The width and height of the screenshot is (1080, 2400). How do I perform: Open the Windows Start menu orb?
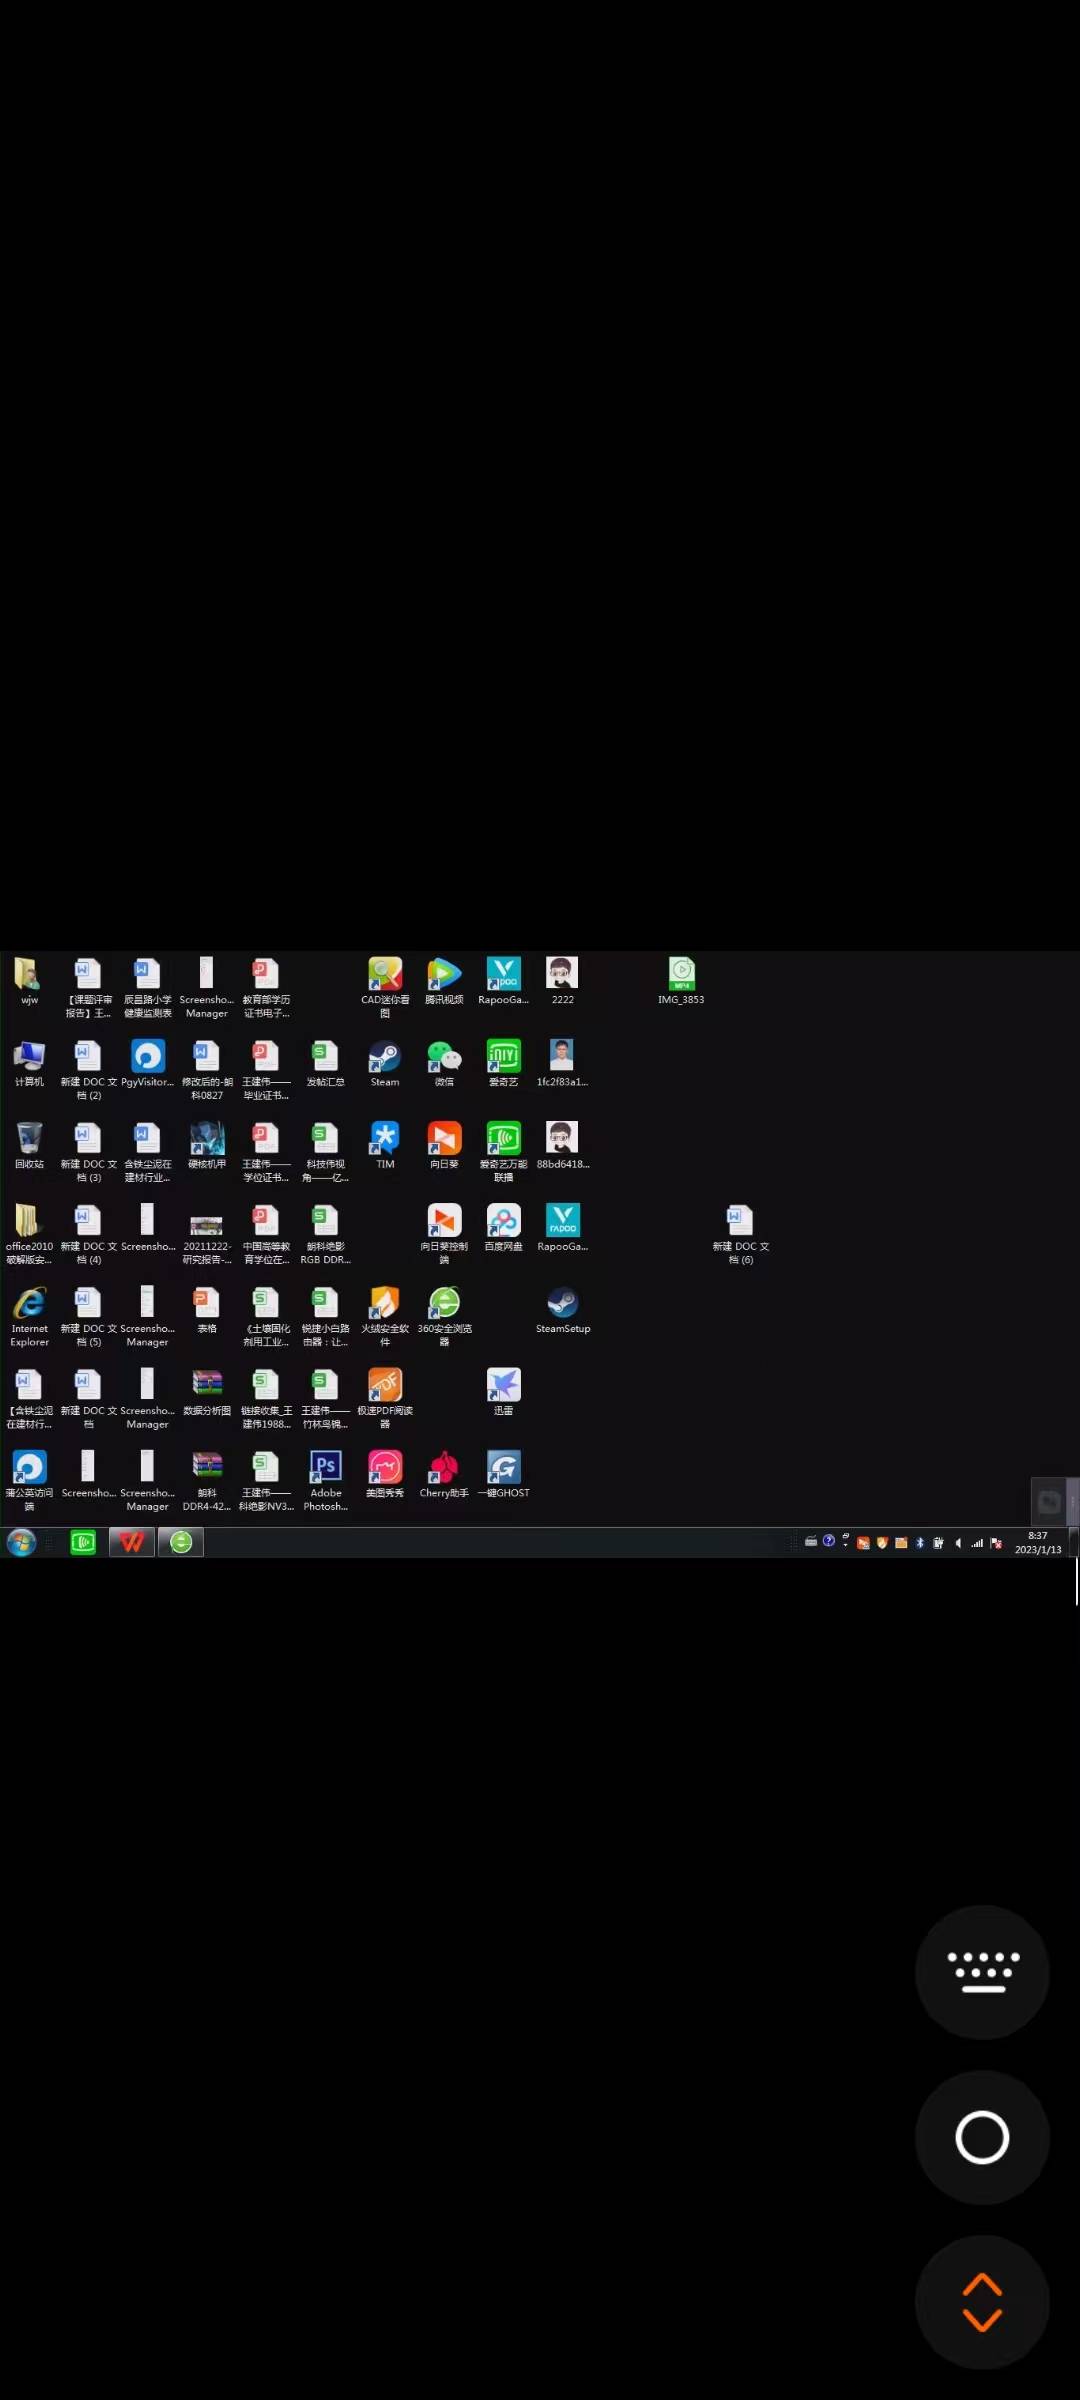click(x=22, y=1543)
